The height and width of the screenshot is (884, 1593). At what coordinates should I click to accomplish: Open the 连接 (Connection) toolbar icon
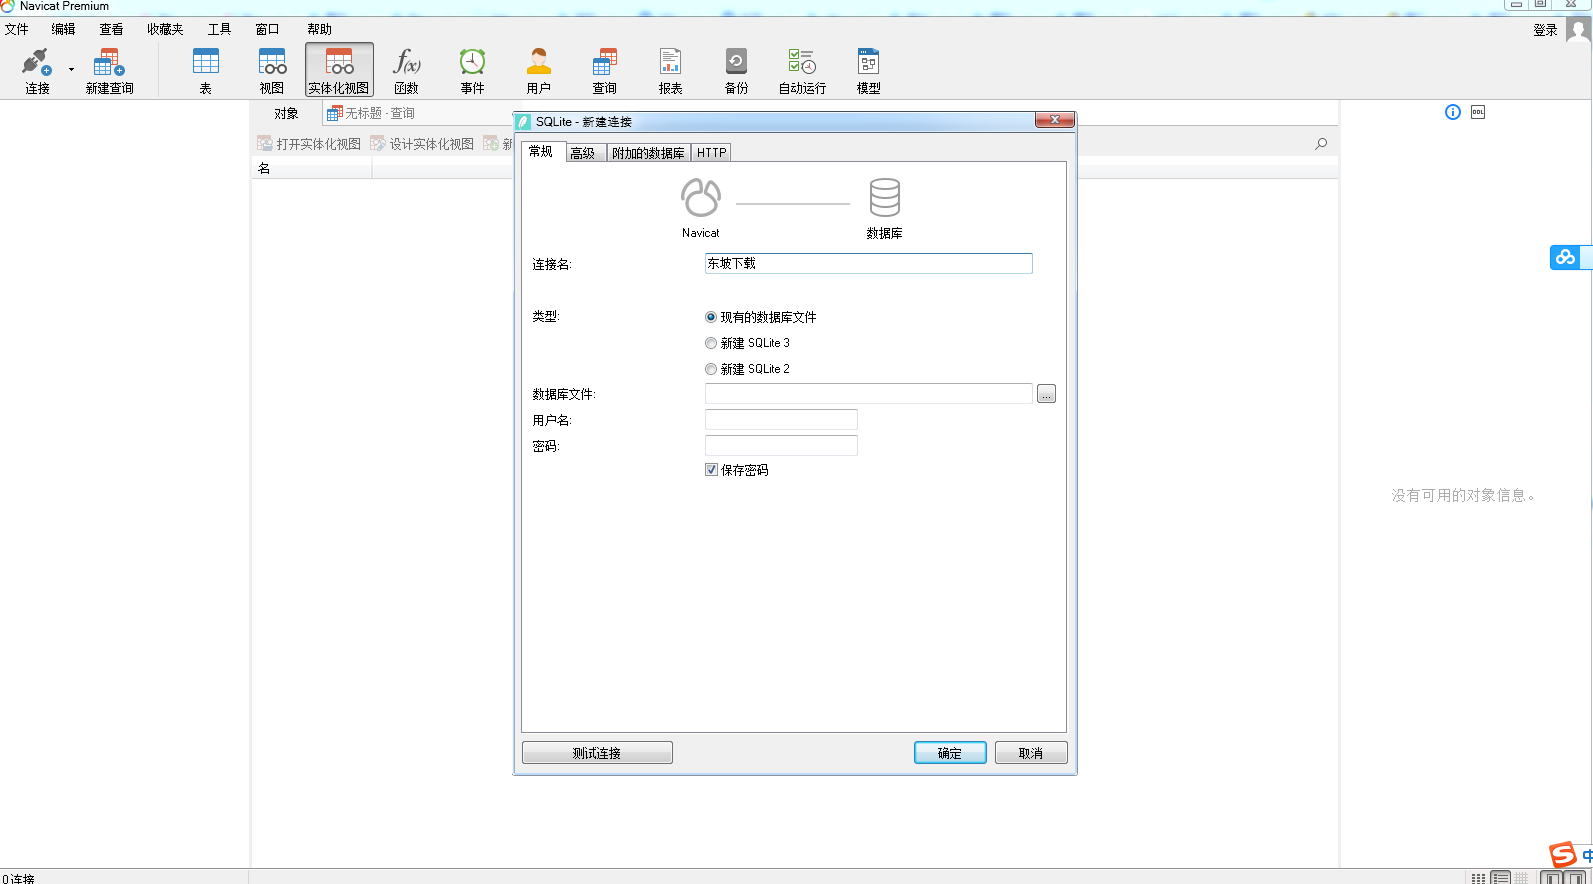[37, 71]
